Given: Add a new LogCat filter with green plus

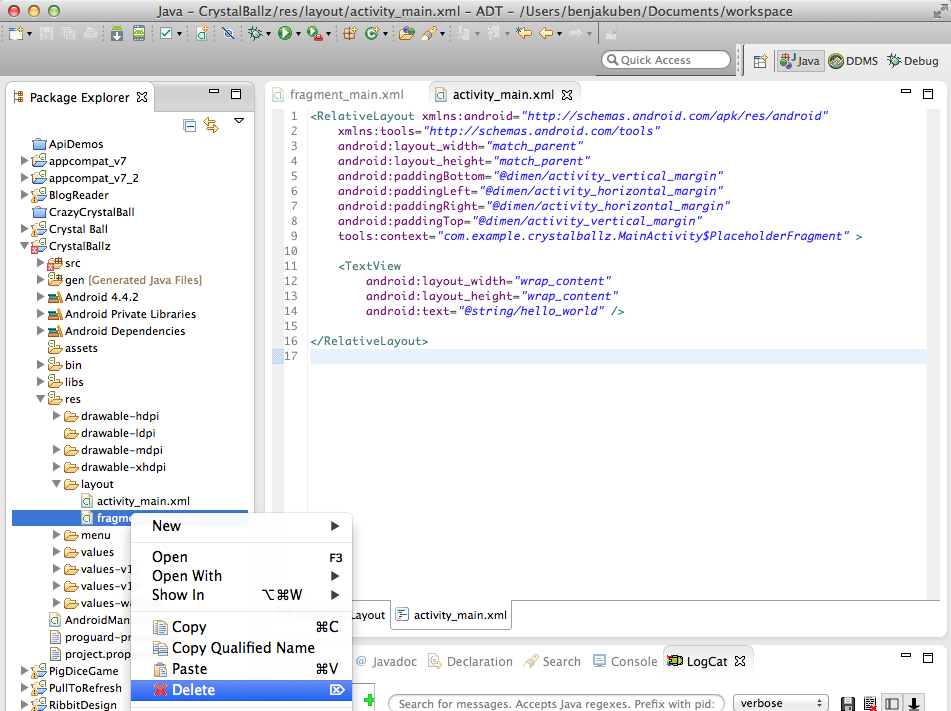Looking at the screenshot, I should (369, 701).
